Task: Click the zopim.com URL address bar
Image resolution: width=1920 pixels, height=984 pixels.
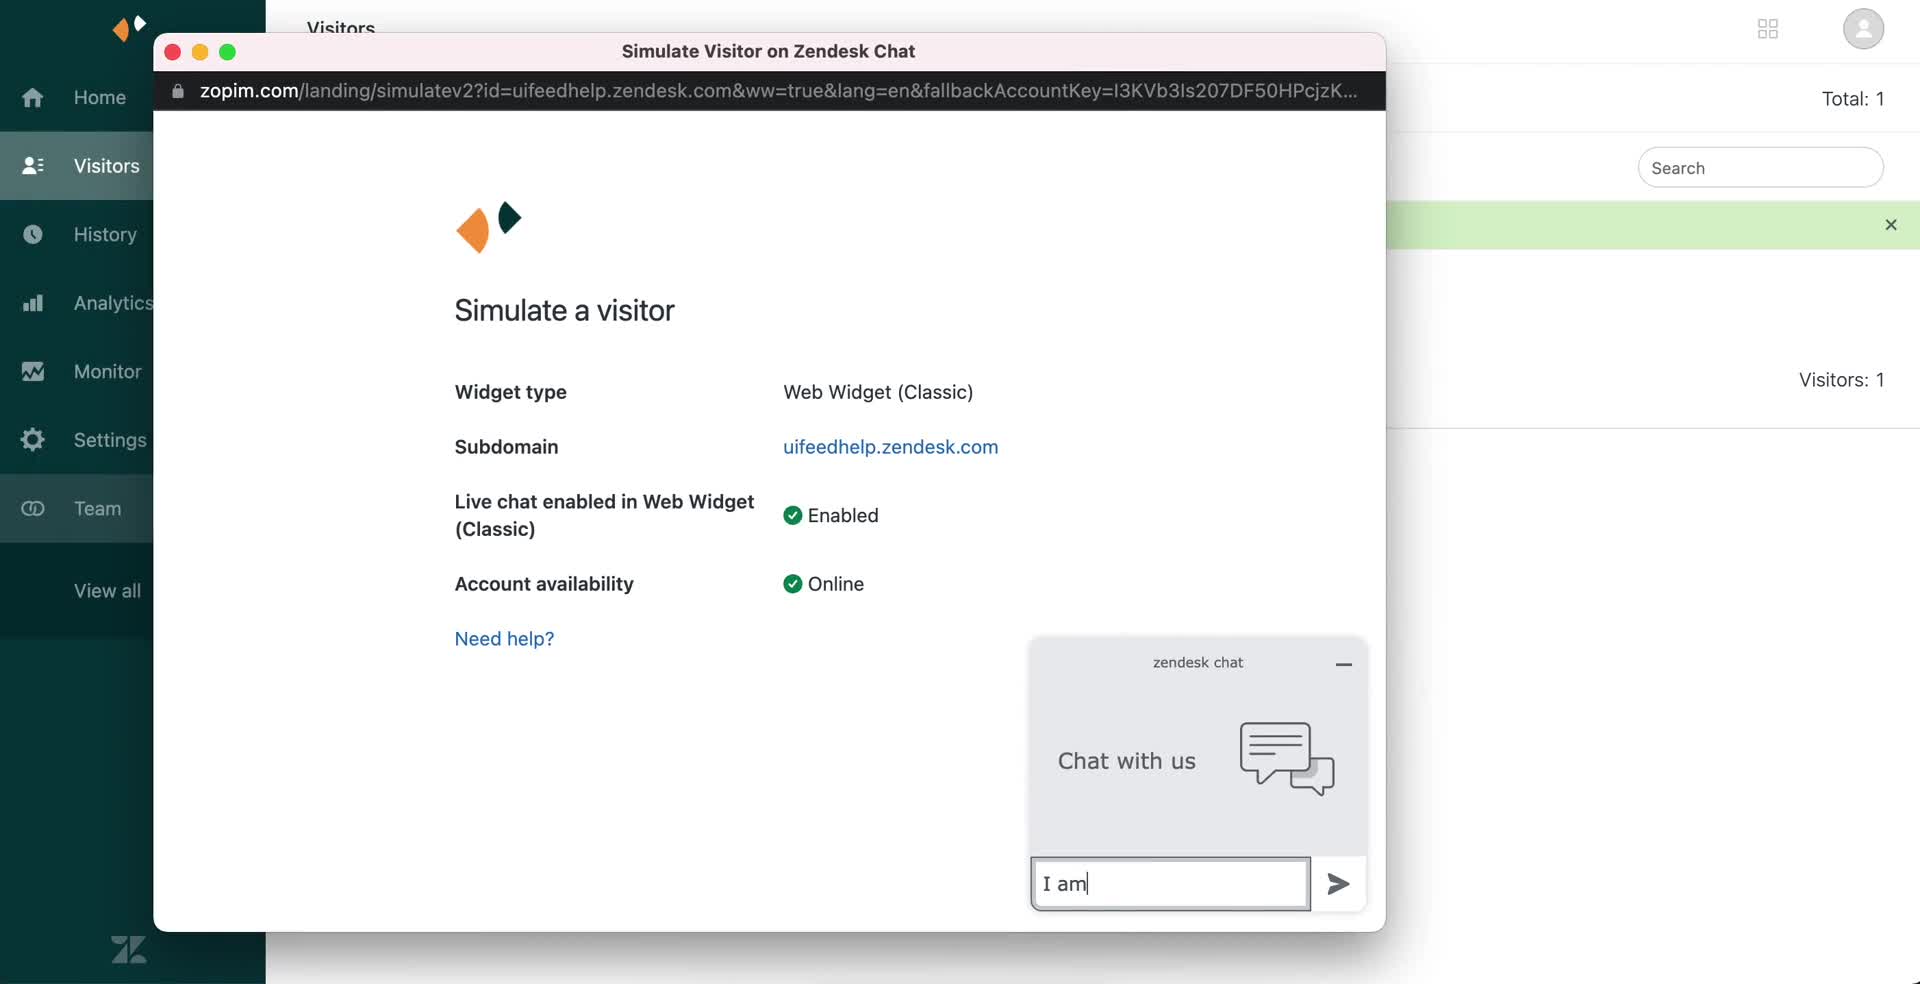Action: pos(778,91)
